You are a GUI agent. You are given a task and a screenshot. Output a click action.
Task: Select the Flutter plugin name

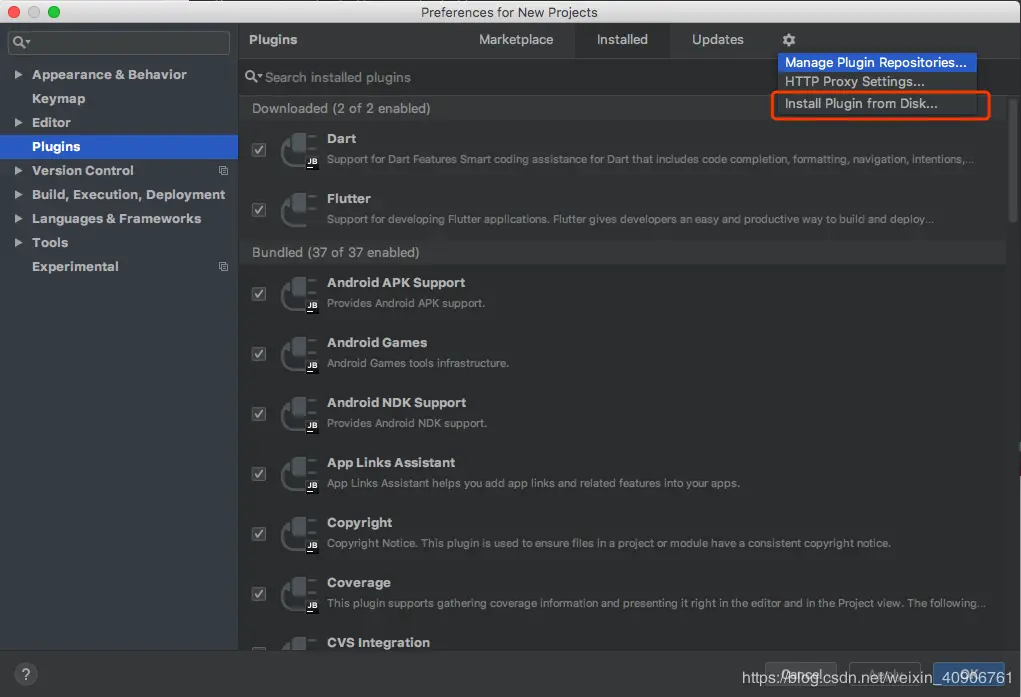pos(348,199)
